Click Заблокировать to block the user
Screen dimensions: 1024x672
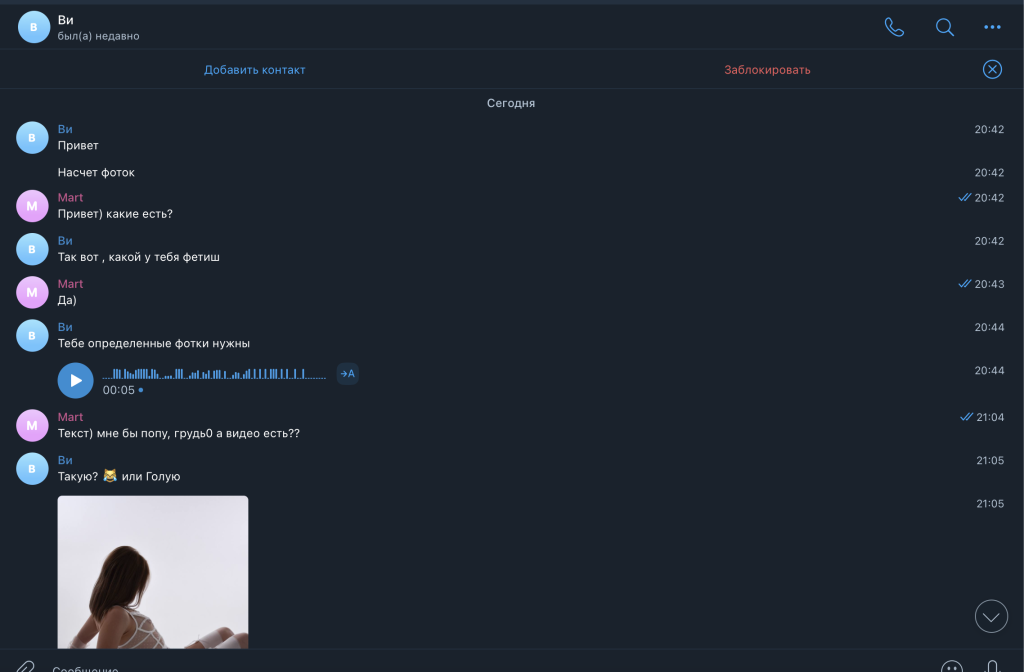pos(767,70)
